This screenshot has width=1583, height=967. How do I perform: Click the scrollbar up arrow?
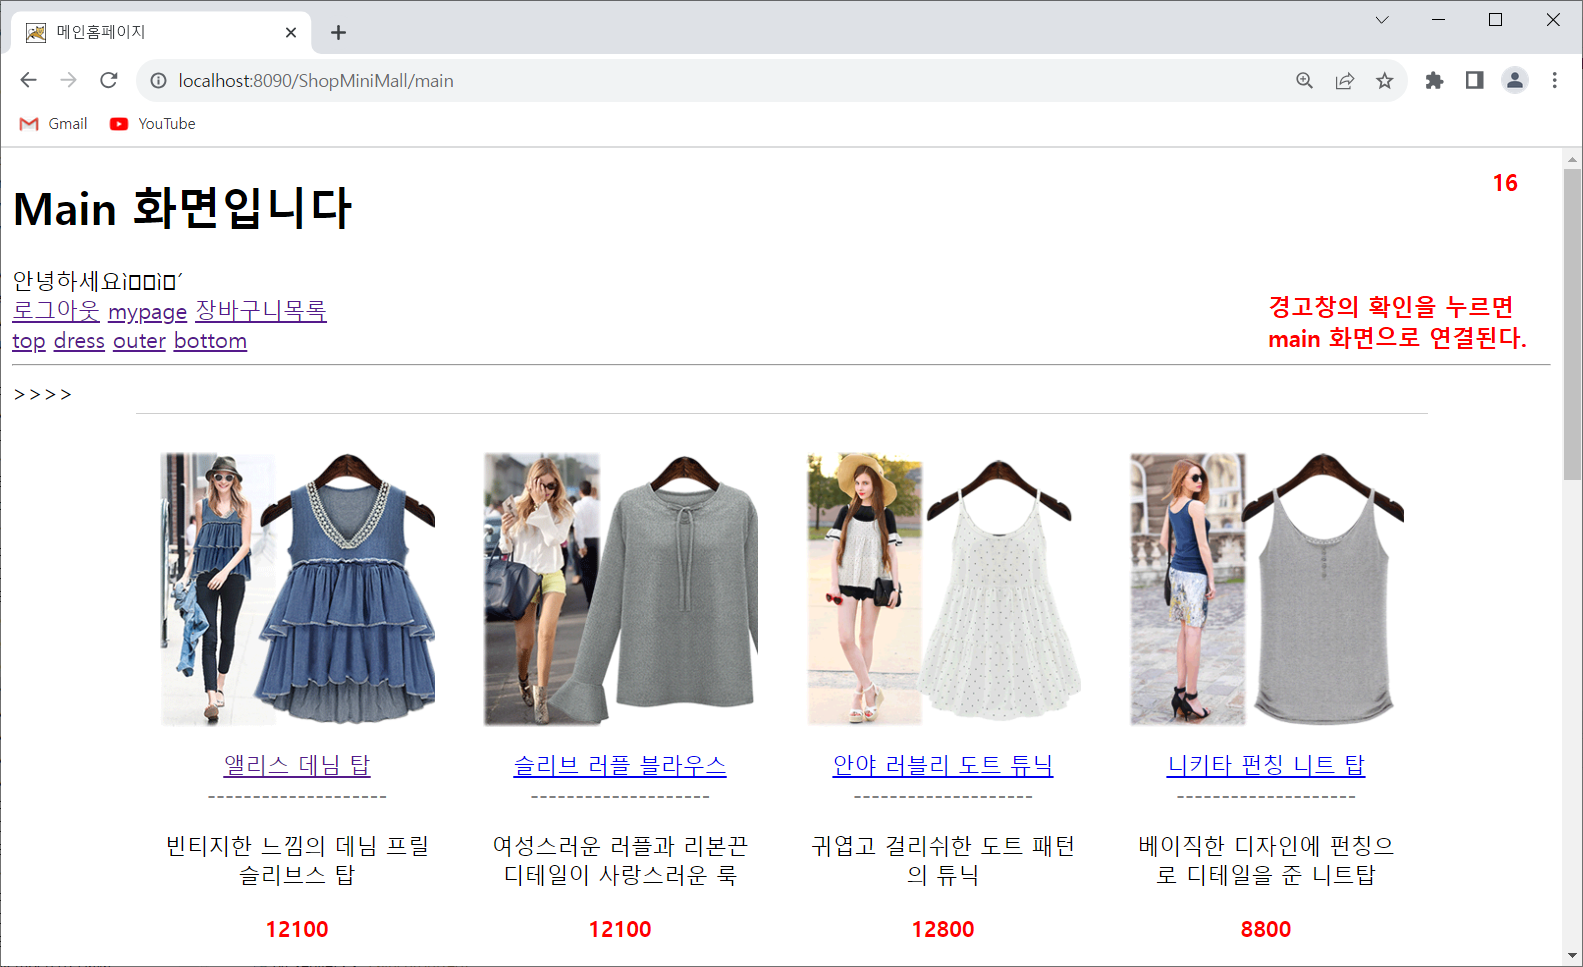click(x=1572, y=158)
